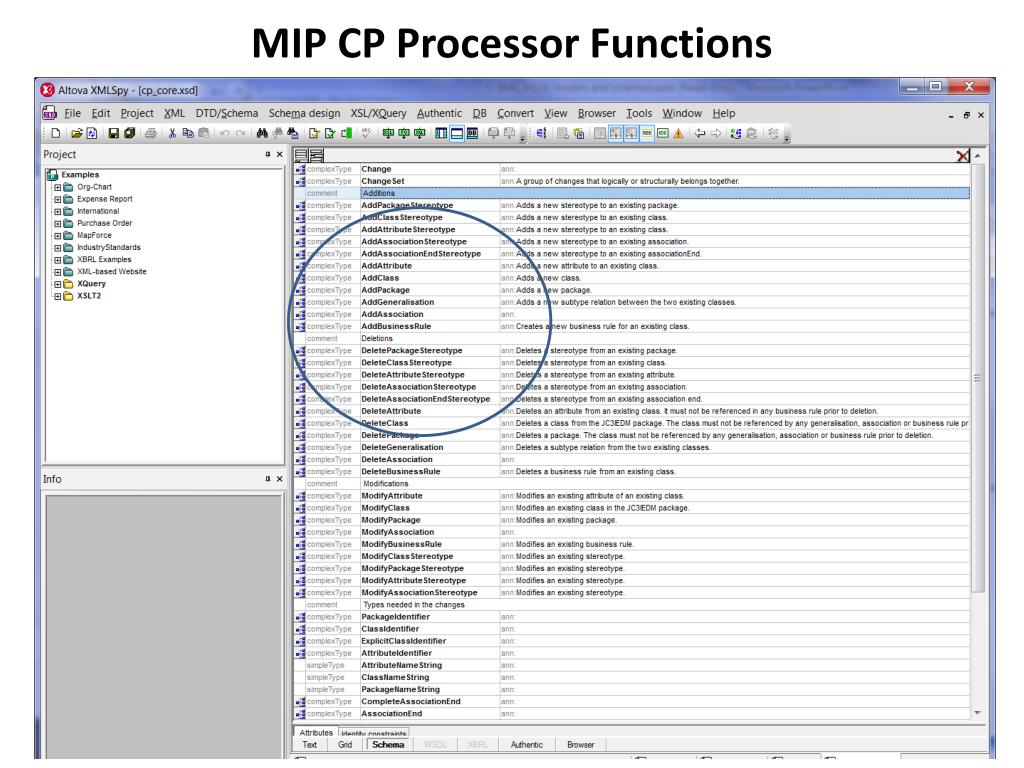Click the Save All icon
The image size is (1024, 768).
point(129,133)
